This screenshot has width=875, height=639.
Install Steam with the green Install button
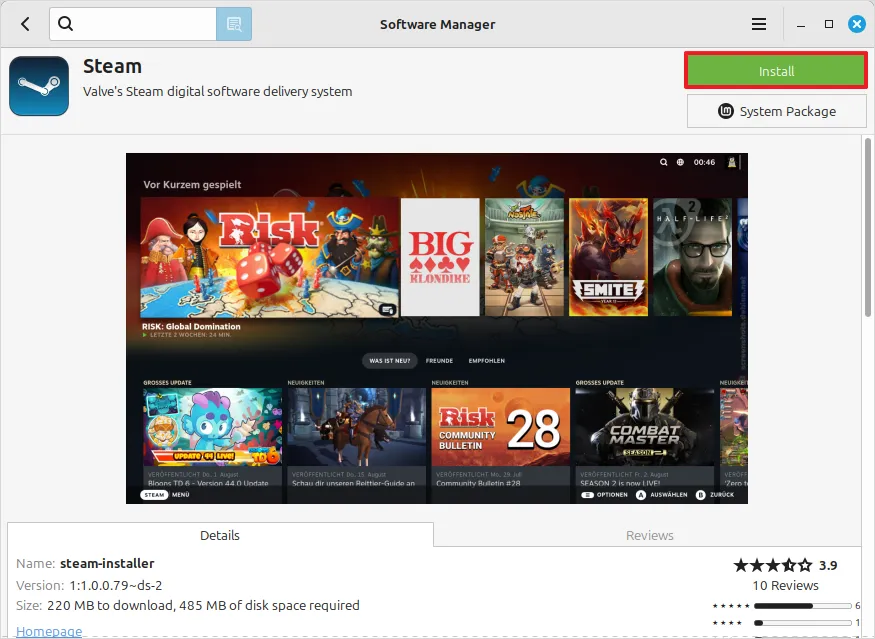point(775,70)
